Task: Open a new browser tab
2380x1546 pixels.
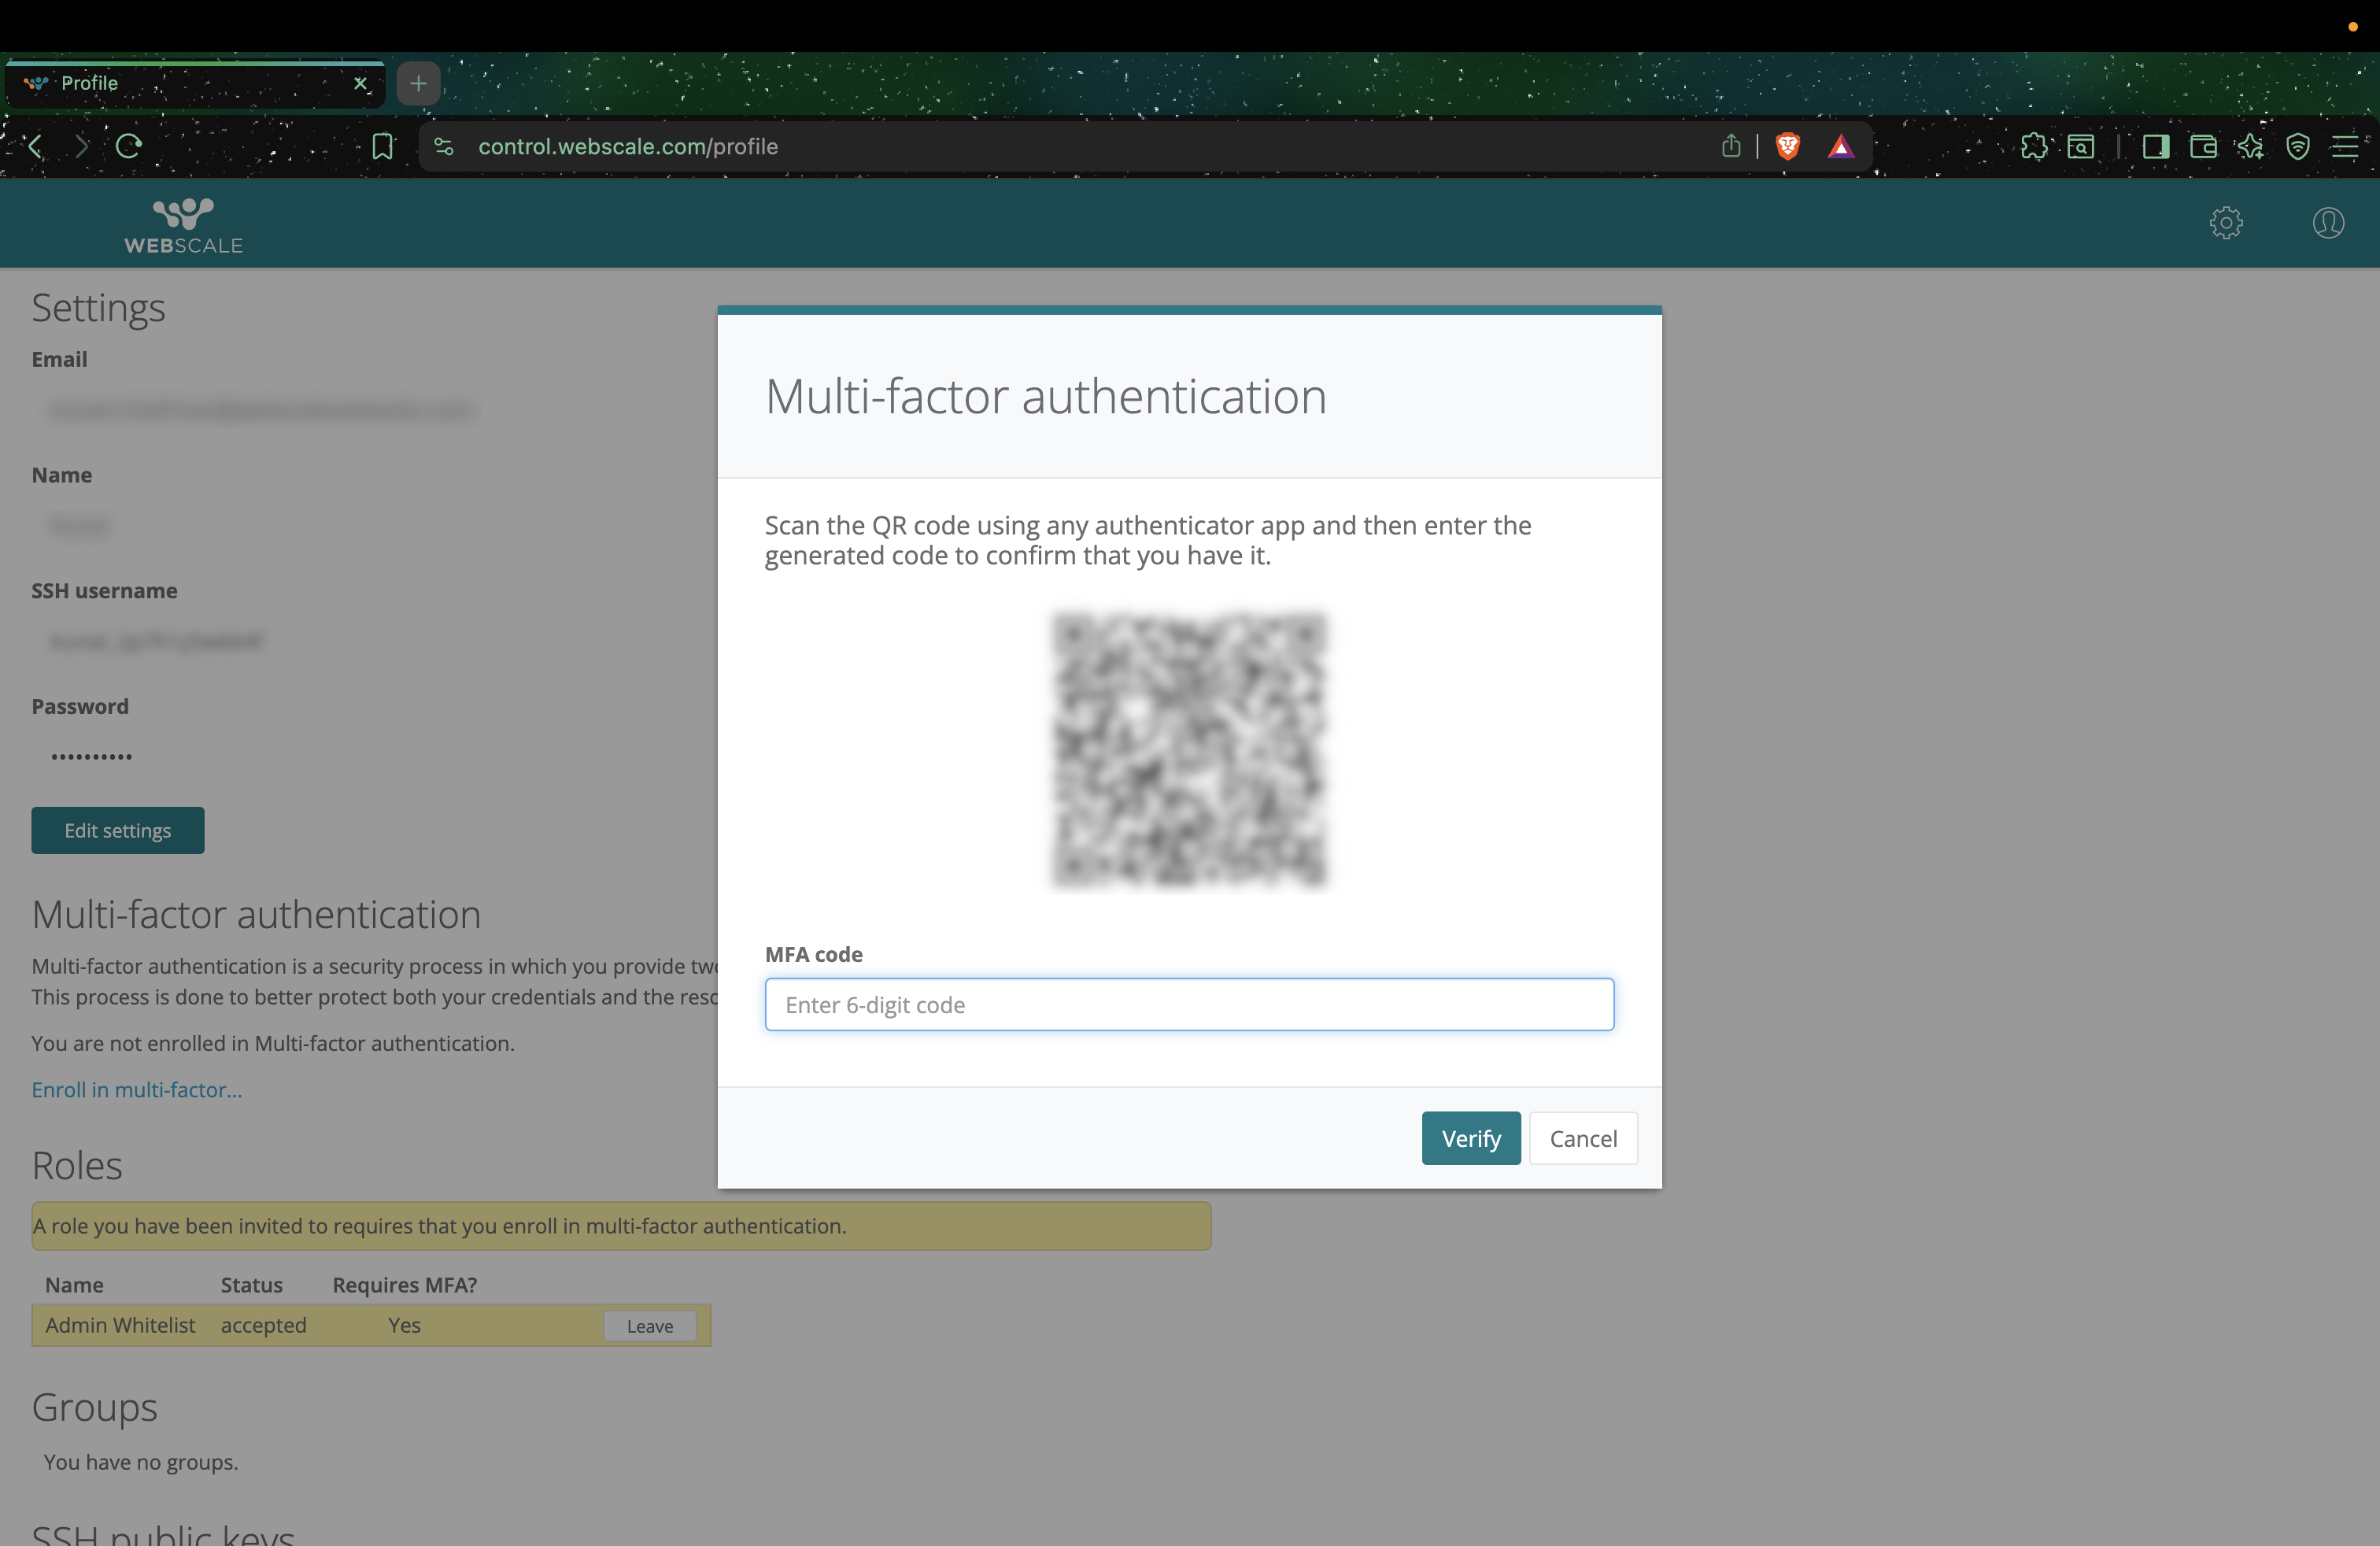Action: click(418, 83)
